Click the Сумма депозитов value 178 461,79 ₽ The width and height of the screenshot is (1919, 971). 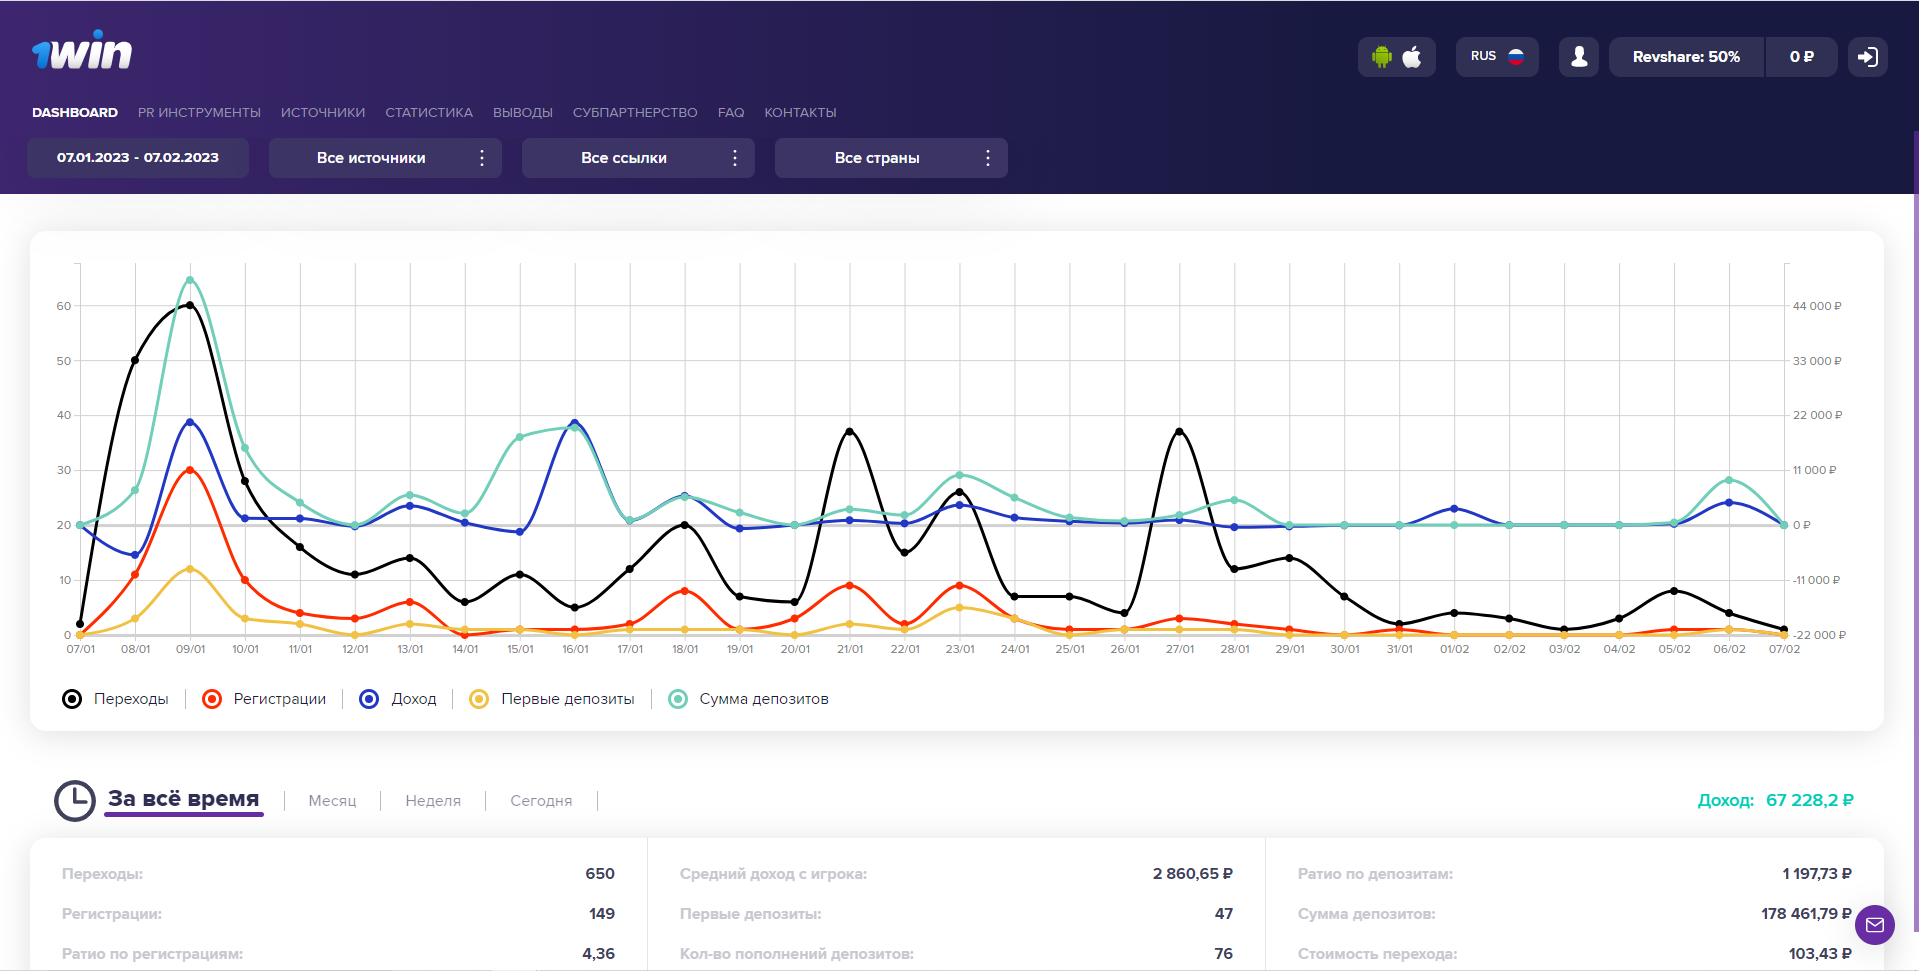tap(1806, 914)
